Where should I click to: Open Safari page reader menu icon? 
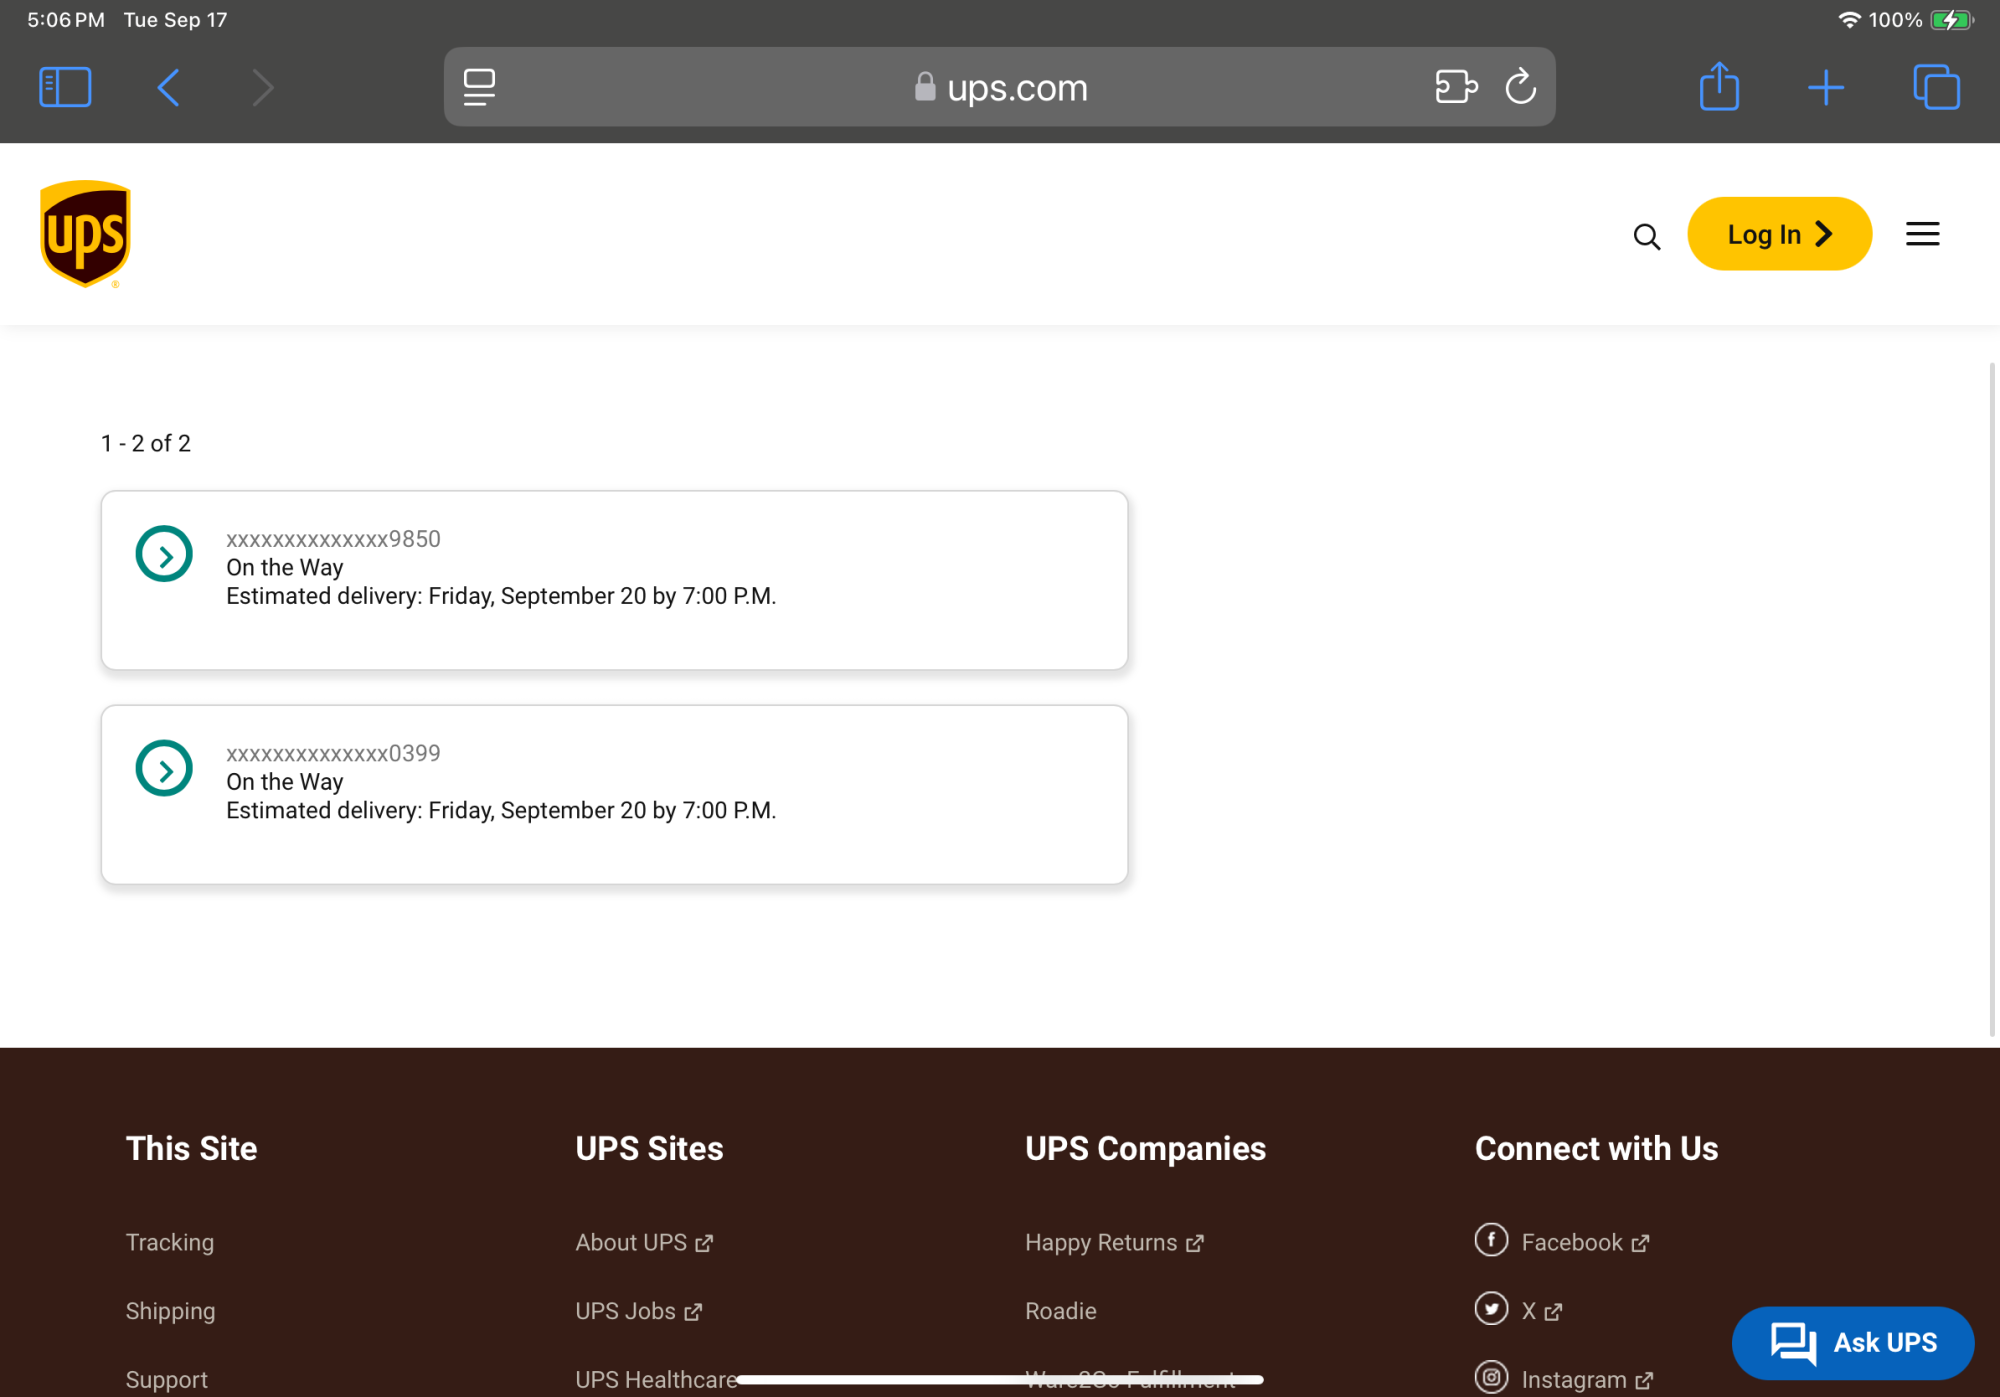(479, 87)
